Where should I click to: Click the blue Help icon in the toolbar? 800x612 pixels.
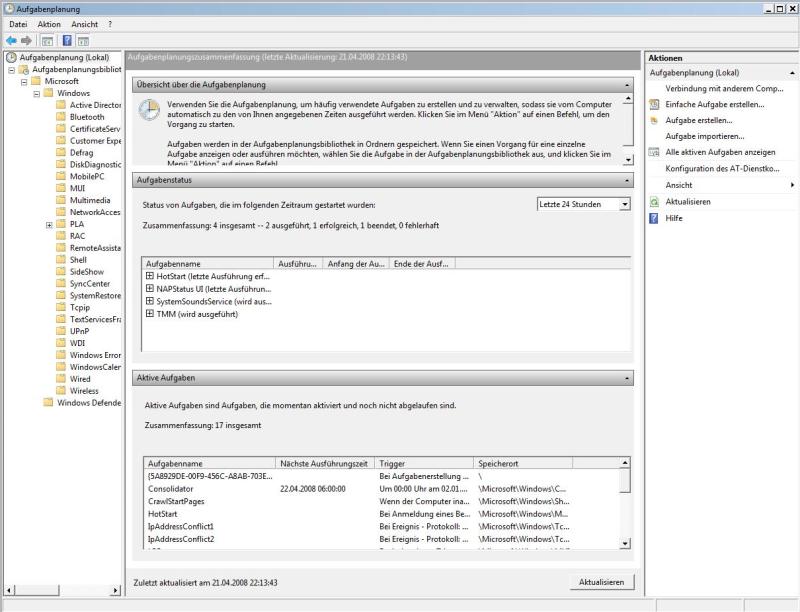pyautogui.click(x=67, y=41)
